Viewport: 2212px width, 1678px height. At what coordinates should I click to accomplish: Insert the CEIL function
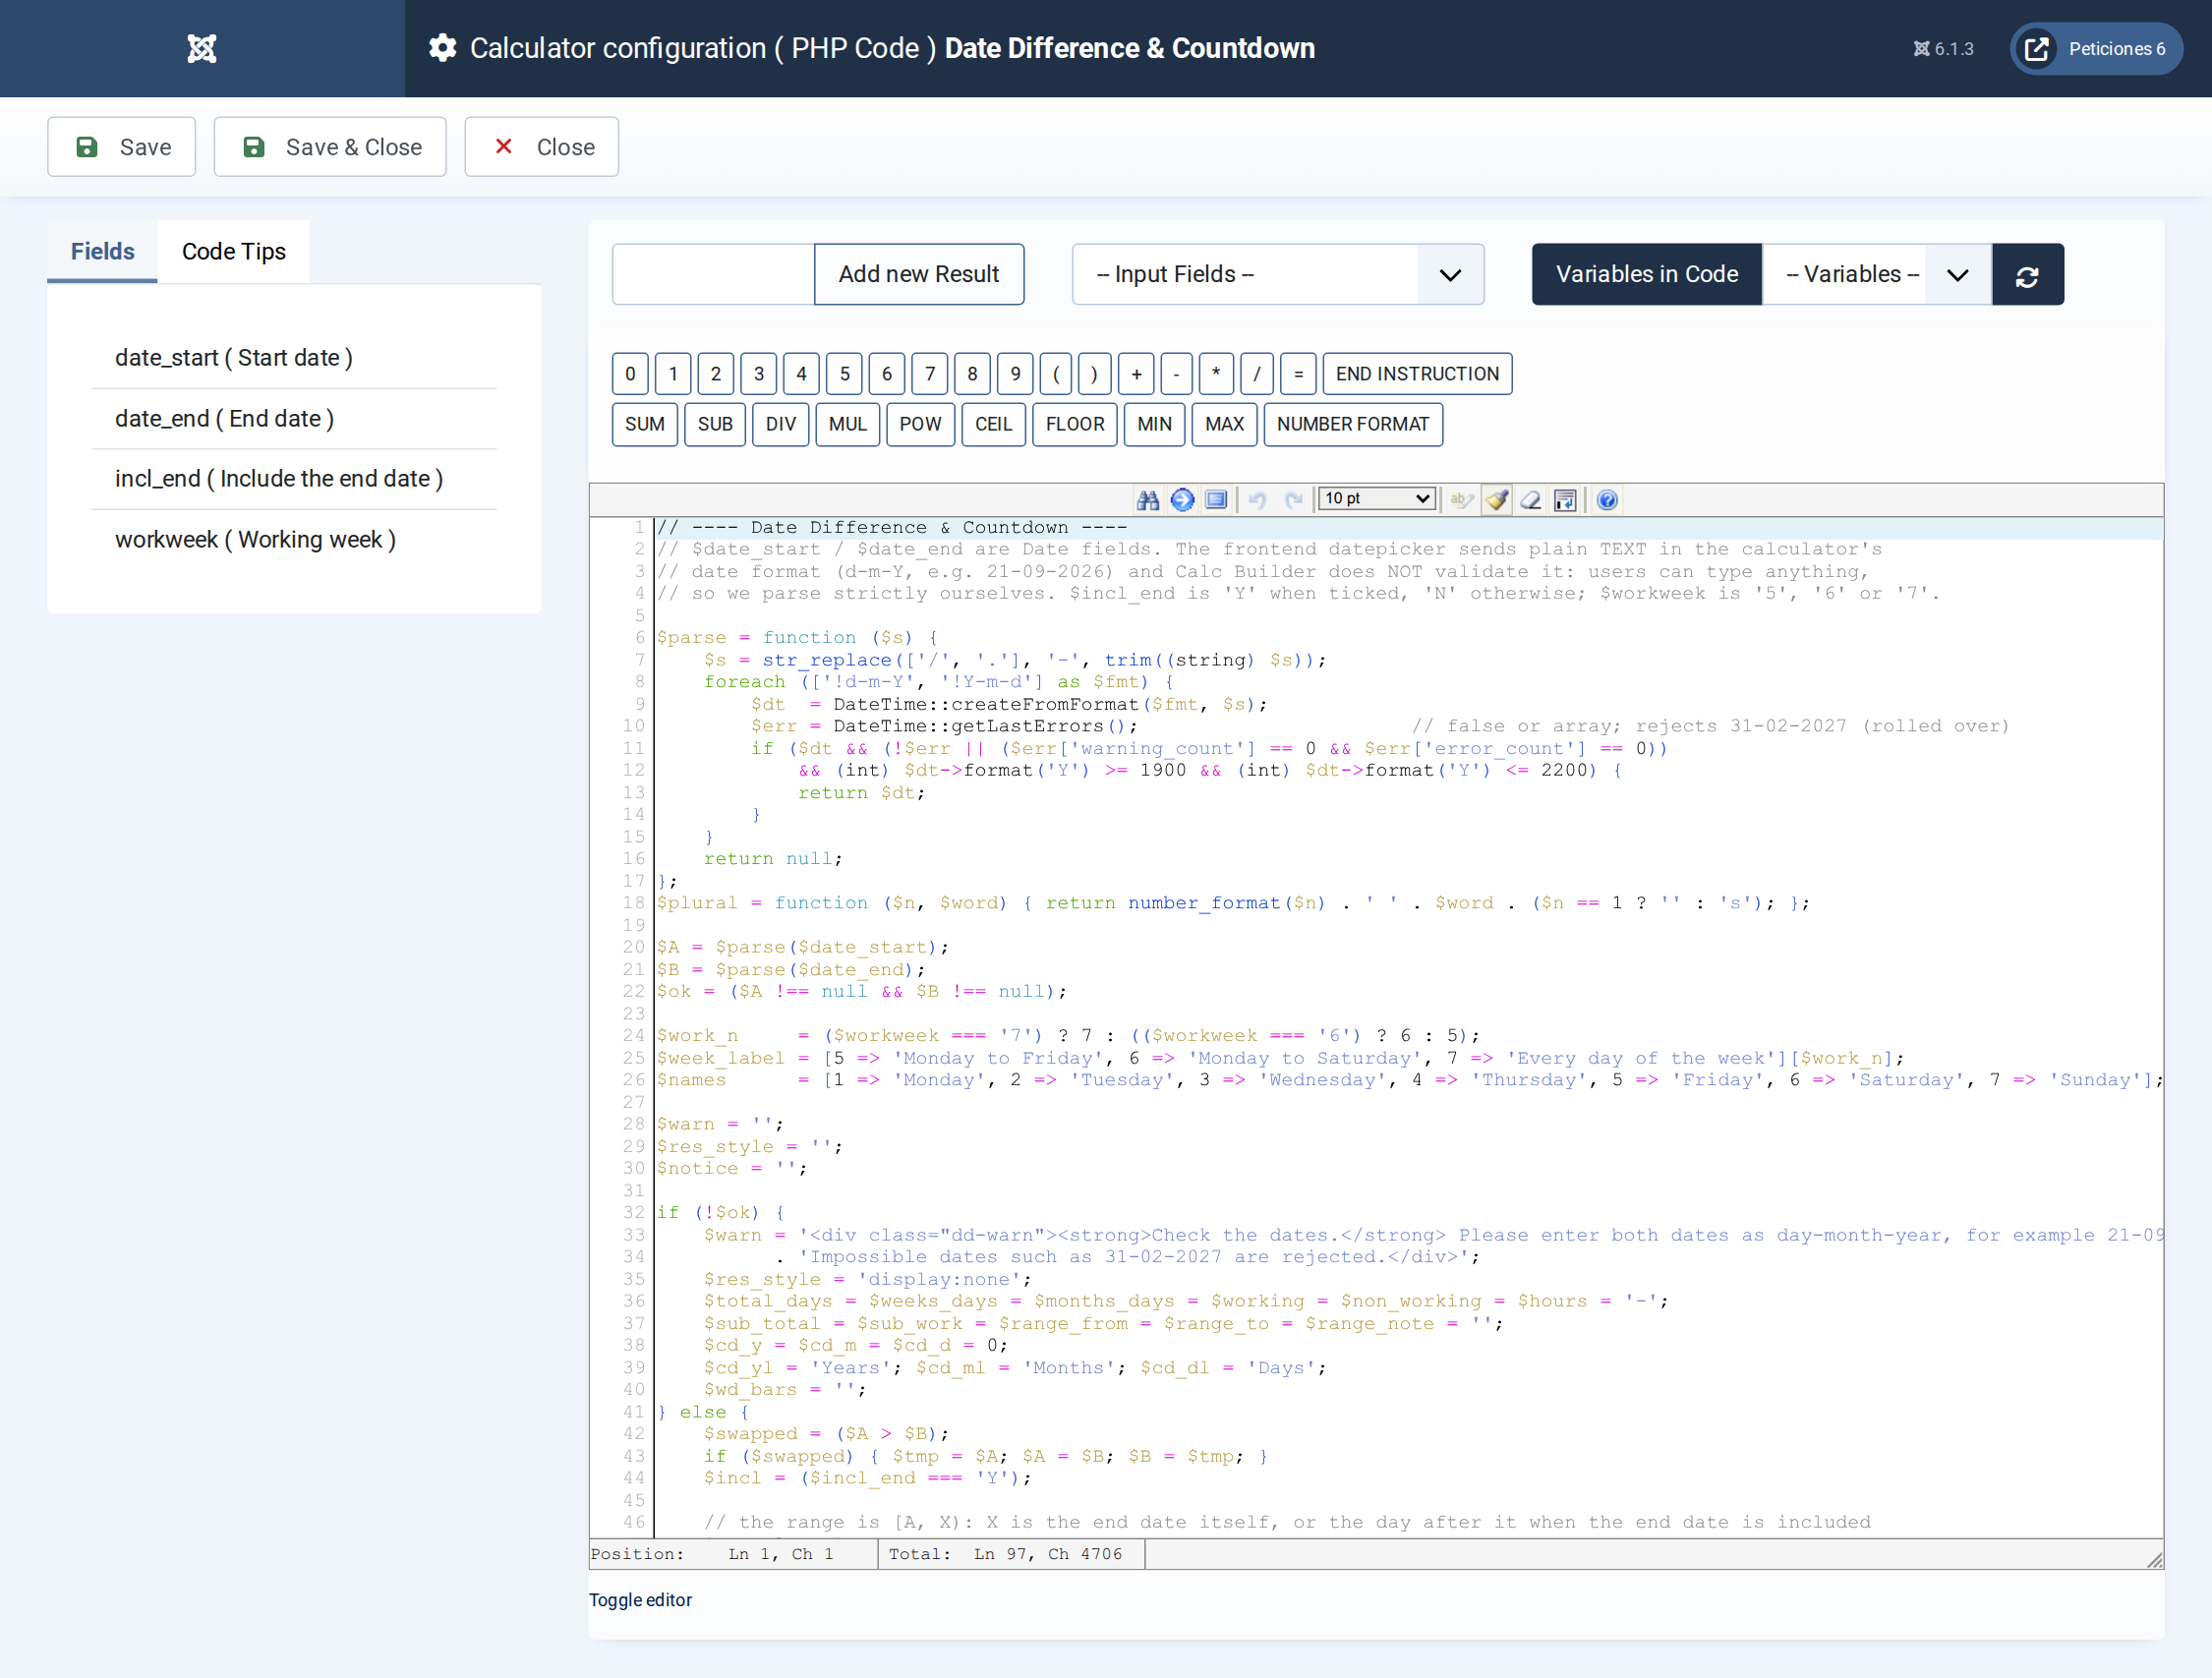pyautogui.click(x=993, y=424)
